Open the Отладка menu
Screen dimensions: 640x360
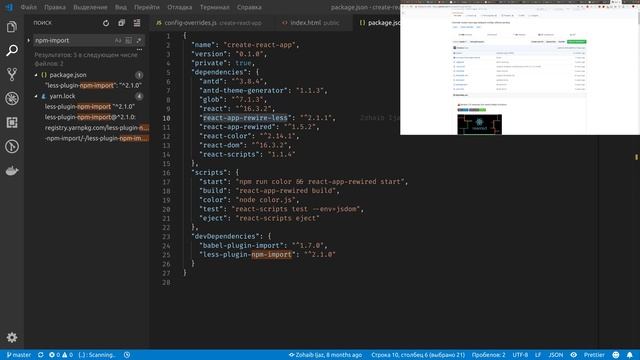[180, 7]
